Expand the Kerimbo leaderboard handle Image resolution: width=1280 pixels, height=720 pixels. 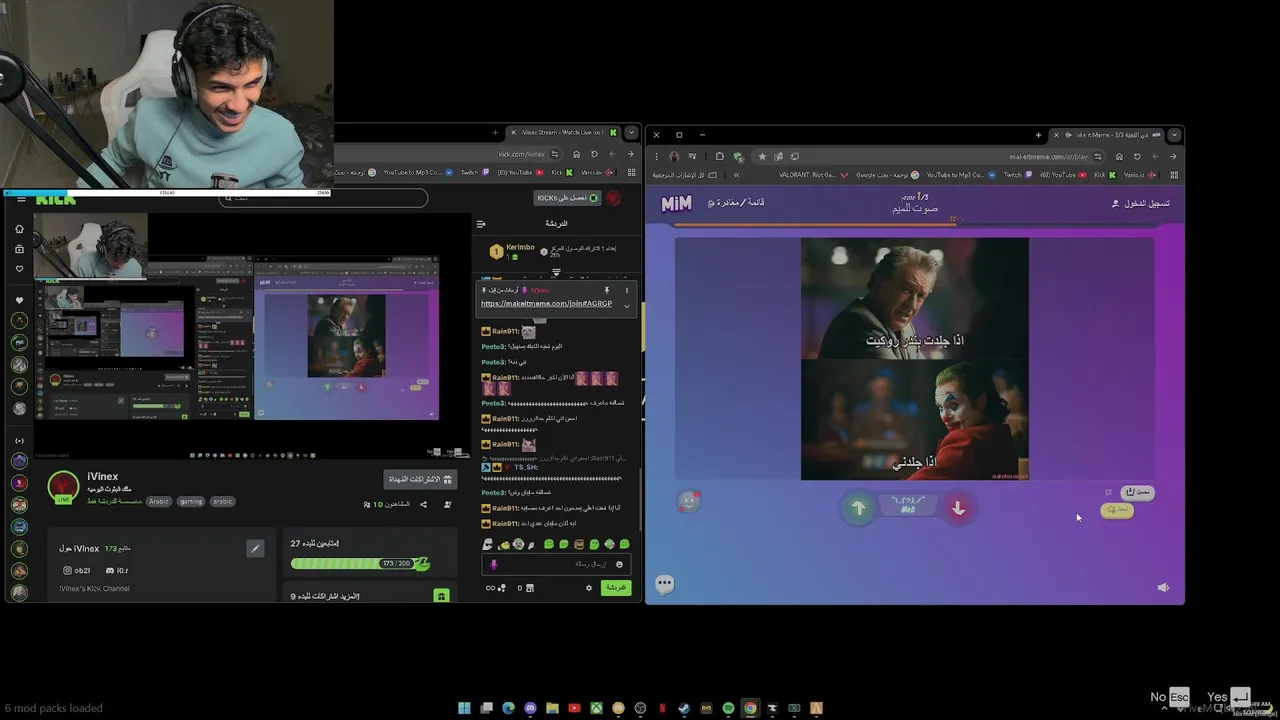coord(556,272)
